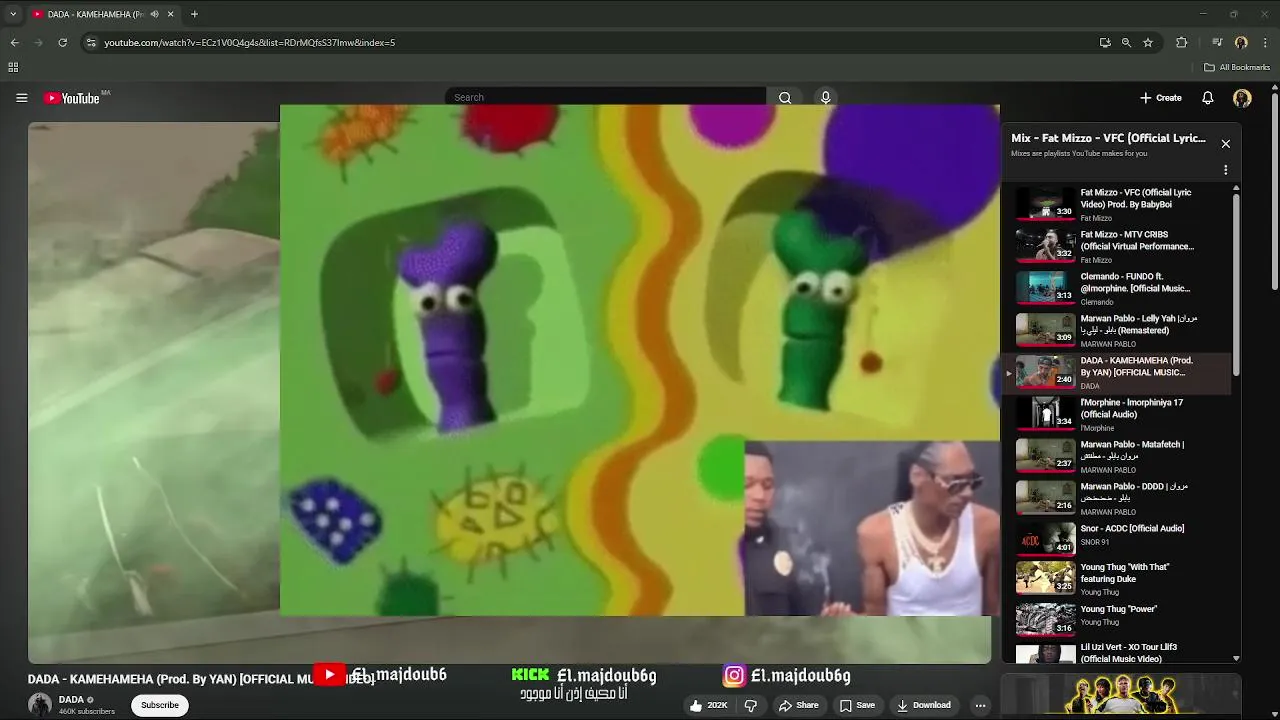Play l'Morphine - lmorphiniya 17 in playlist
This screenshot has height=720, width=1280.
click(1118, 413)
